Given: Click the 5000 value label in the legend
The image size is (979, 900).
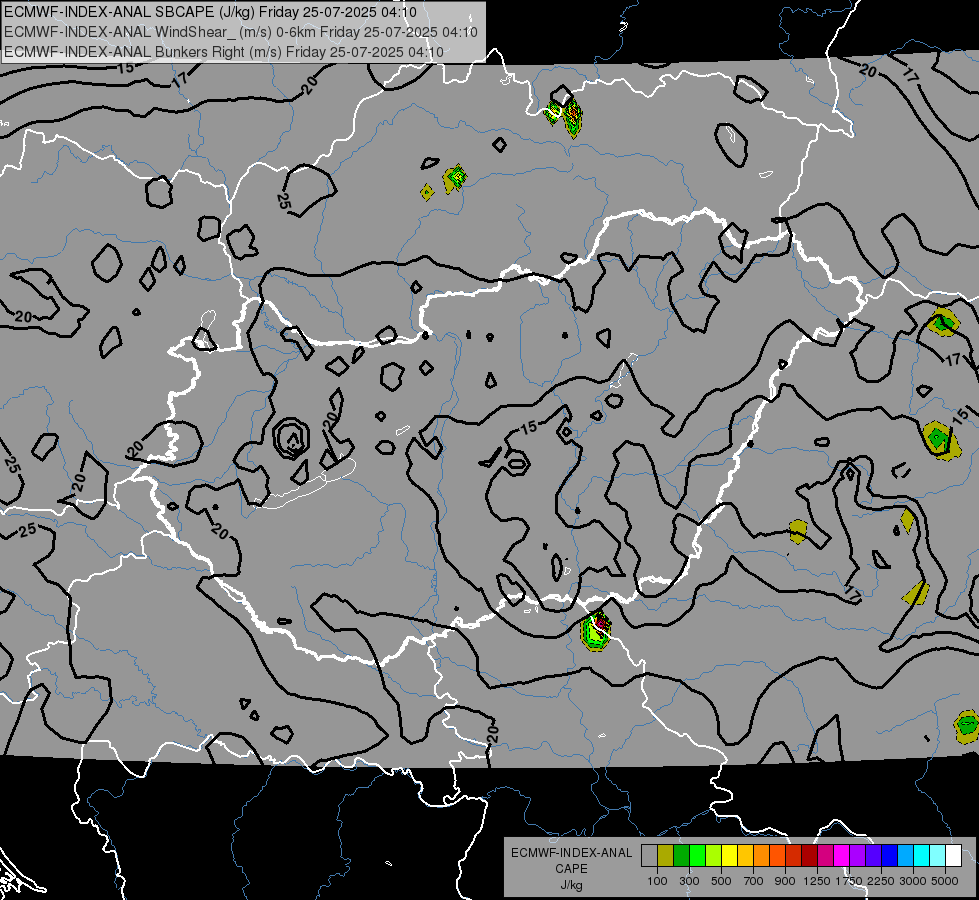Looking at the screenshot, I should tap(945, 881).
